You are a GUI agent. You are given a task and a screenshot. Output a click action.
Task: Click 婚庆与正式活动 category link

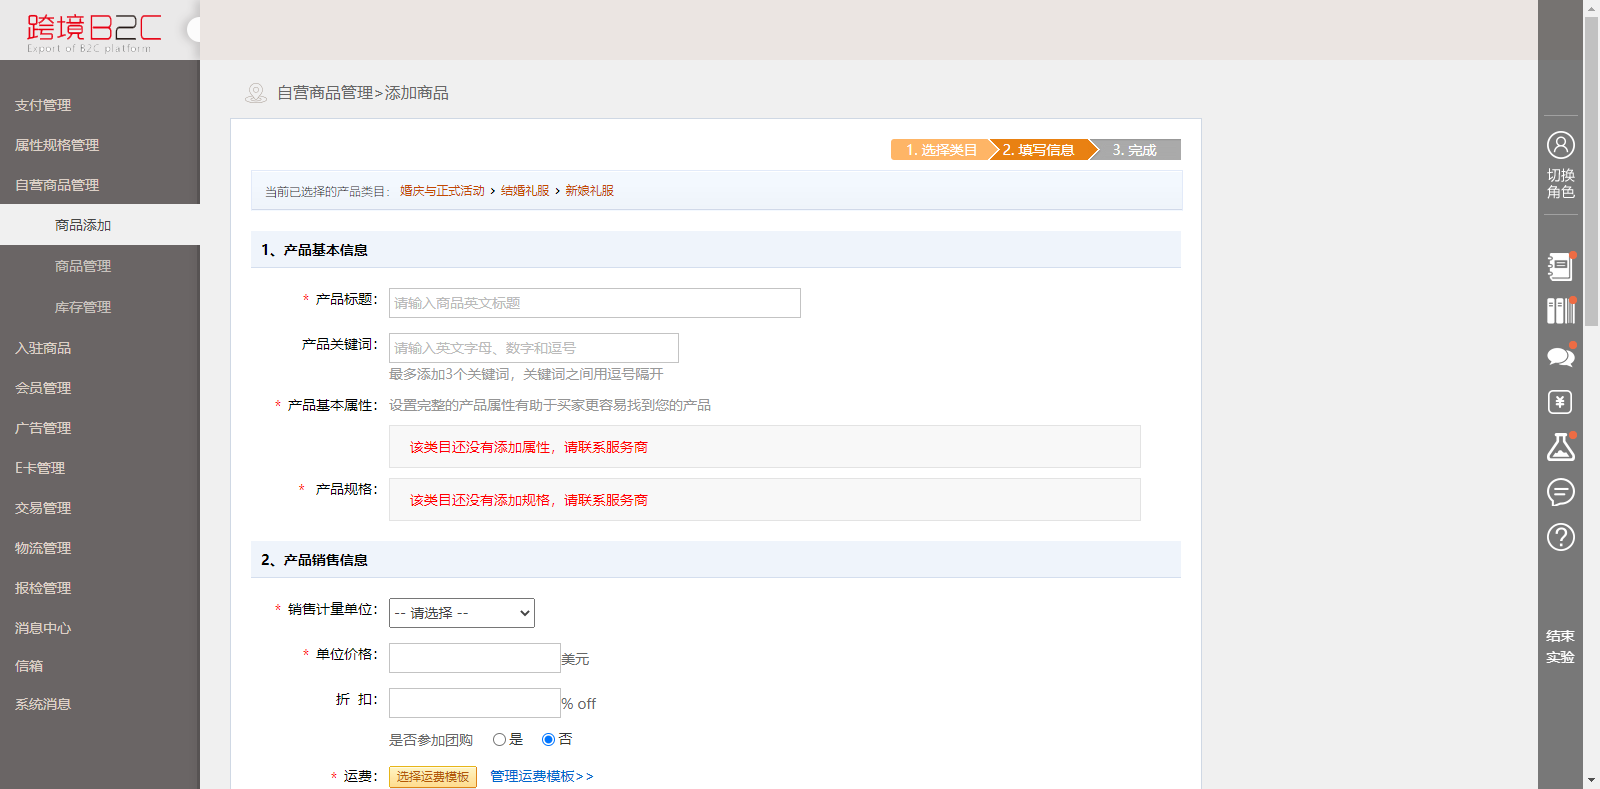pos(442,191)
